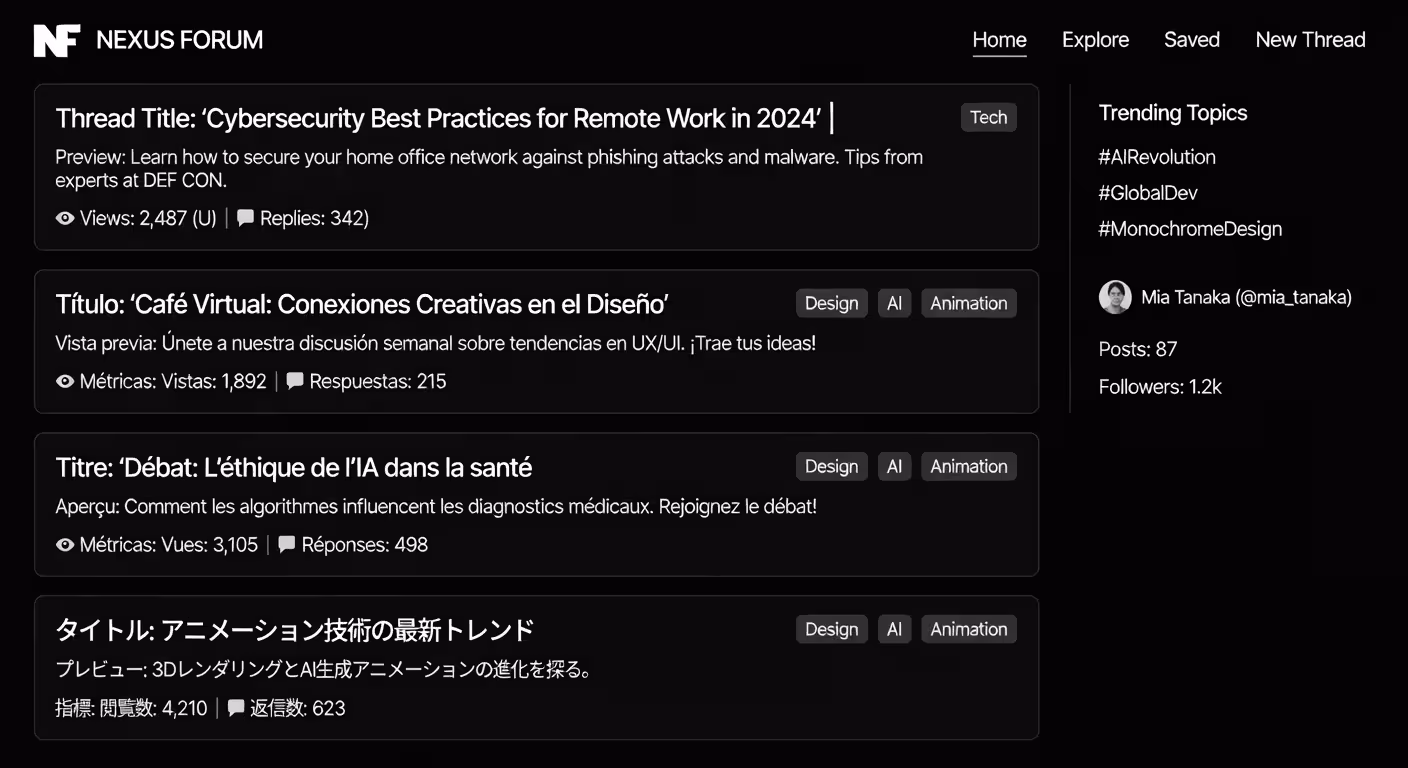Open the Saved threads section
Viewport: 1408px width, 768px height.
pyautogui.click(x=1191, y=40)
